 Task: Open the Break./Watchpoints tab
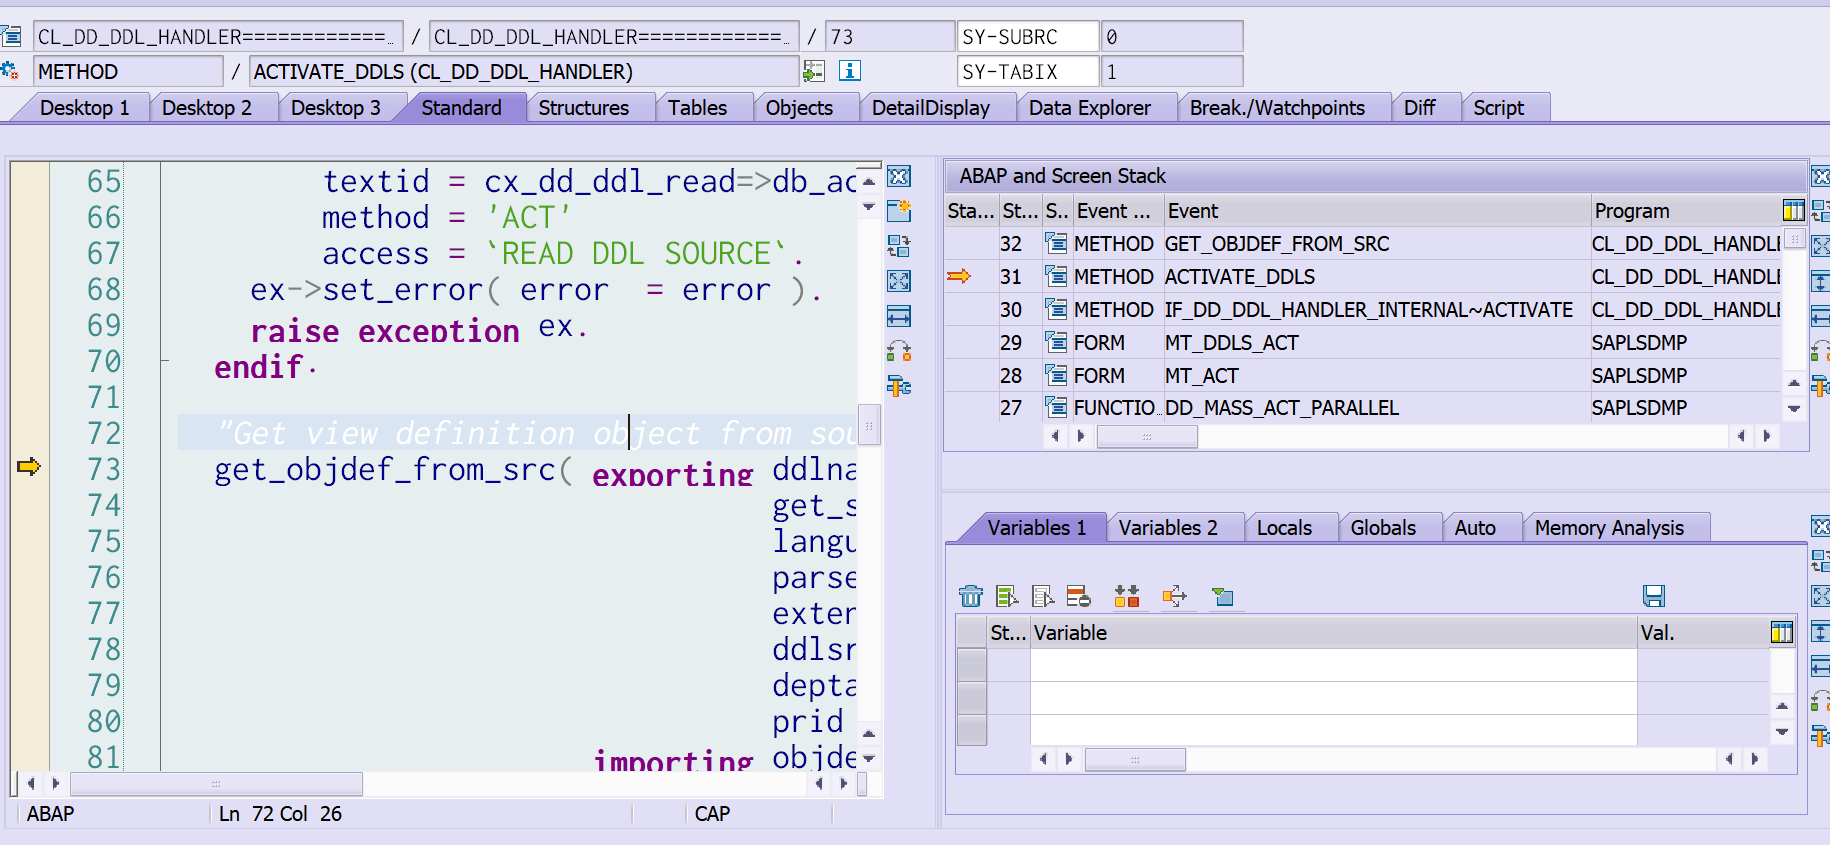[x=1277, y=108]
